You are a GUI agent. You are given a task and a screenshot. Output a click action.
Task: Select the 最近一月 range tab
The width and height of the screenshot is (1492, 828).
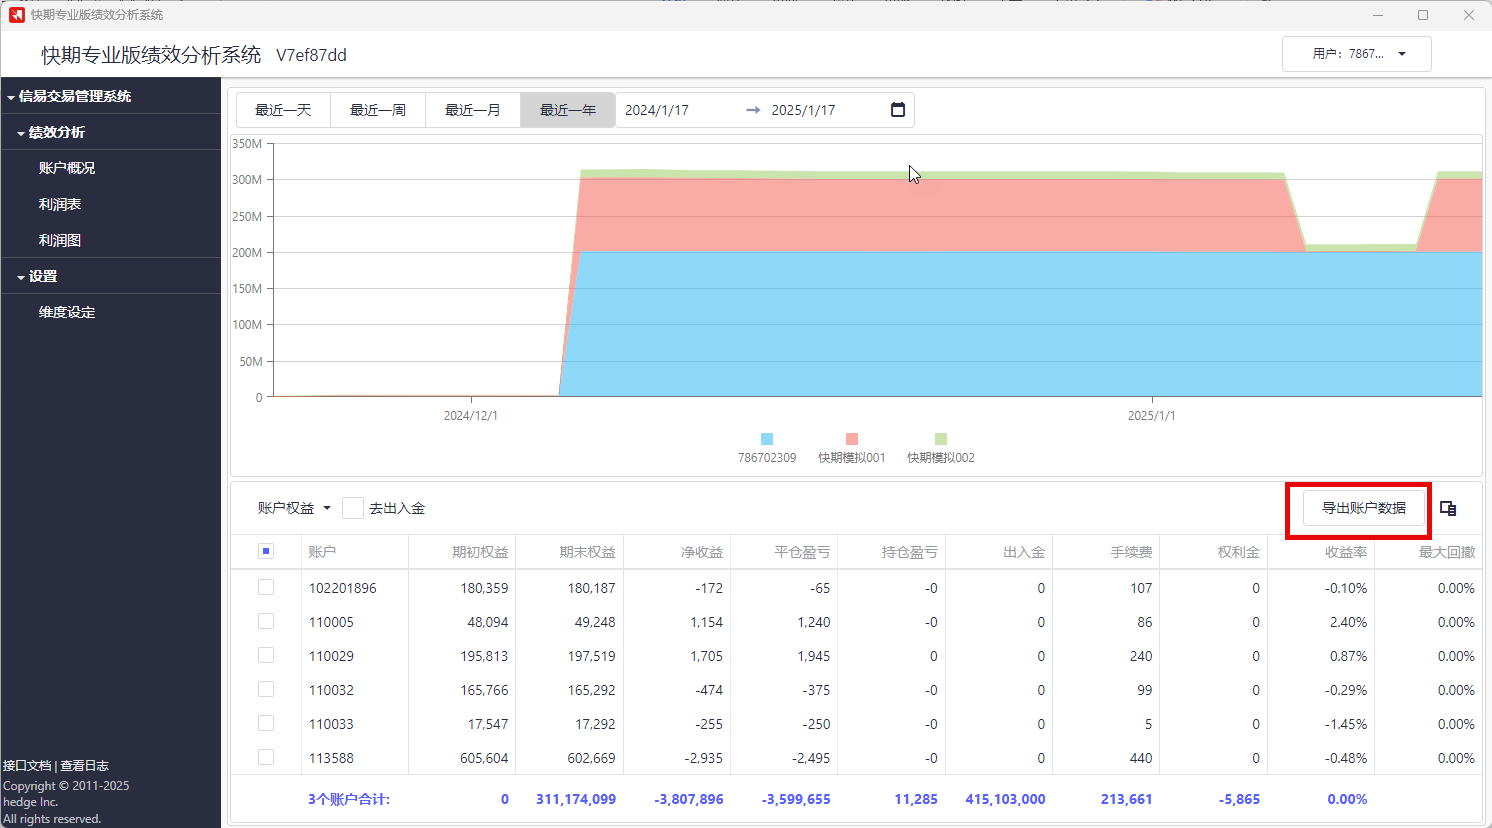(473, 110)
